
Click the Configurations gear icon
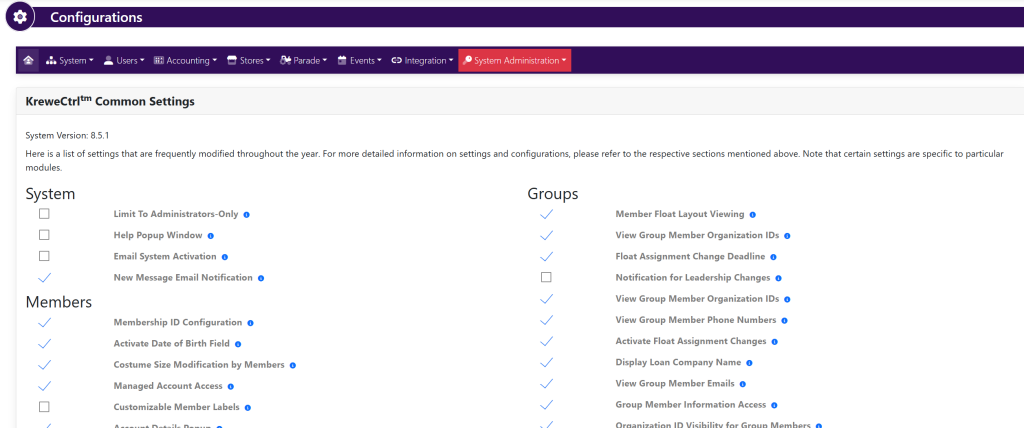pyautogui.click(x=20, y=17)
